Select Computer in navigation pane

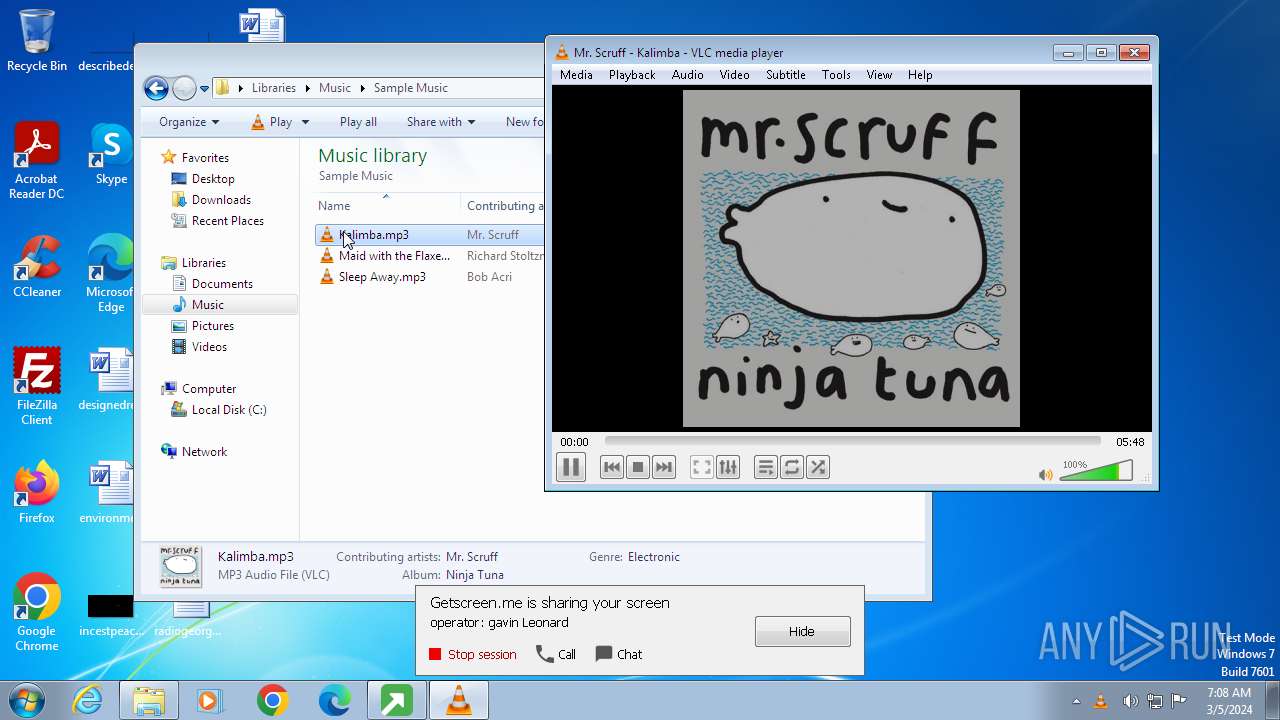click(209, 389)
